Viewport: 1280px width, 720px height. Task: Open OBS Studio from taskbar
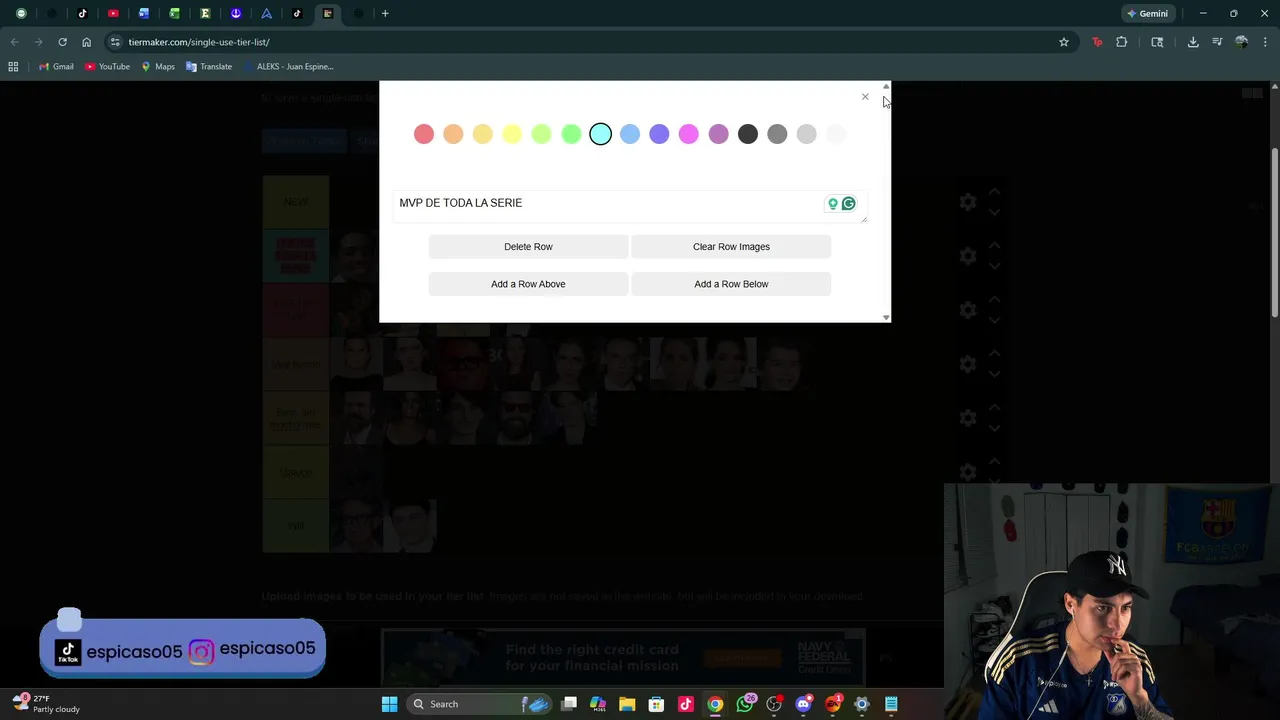[x=774, y=704]
